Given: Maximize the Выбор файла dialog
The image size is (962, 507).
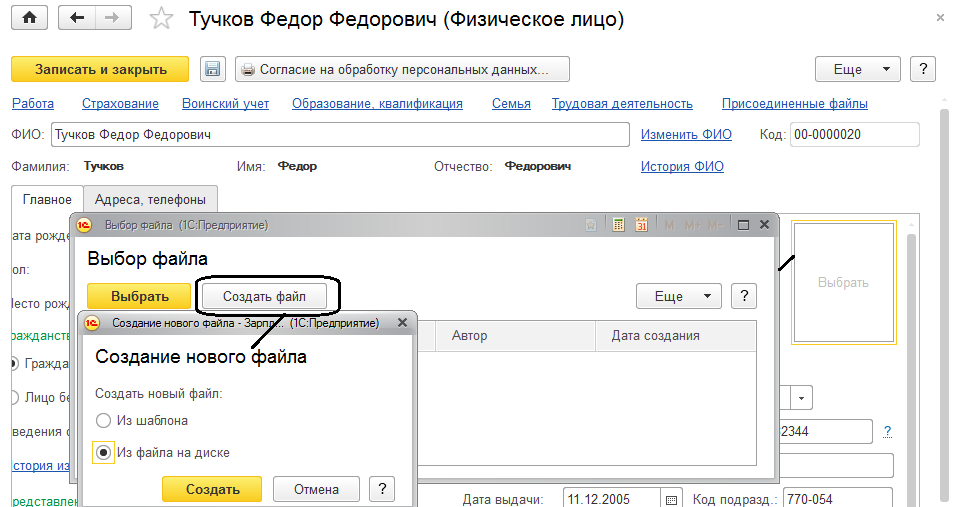Looking at the screenshot, I should [743, 225].
